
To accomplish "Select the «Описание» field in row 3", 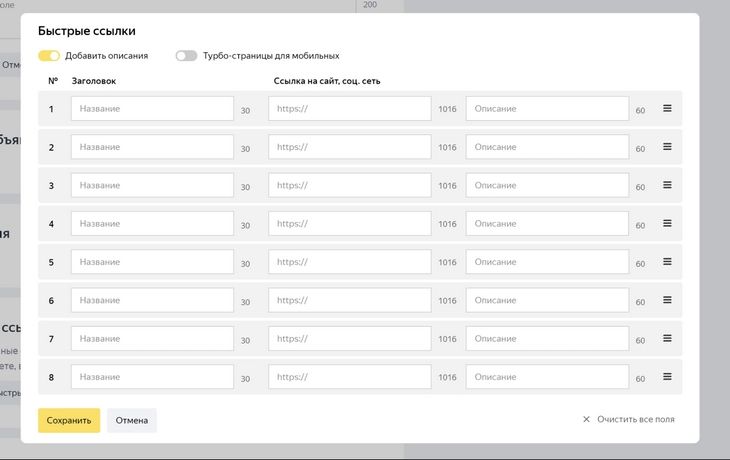I will tap(547, 185).
